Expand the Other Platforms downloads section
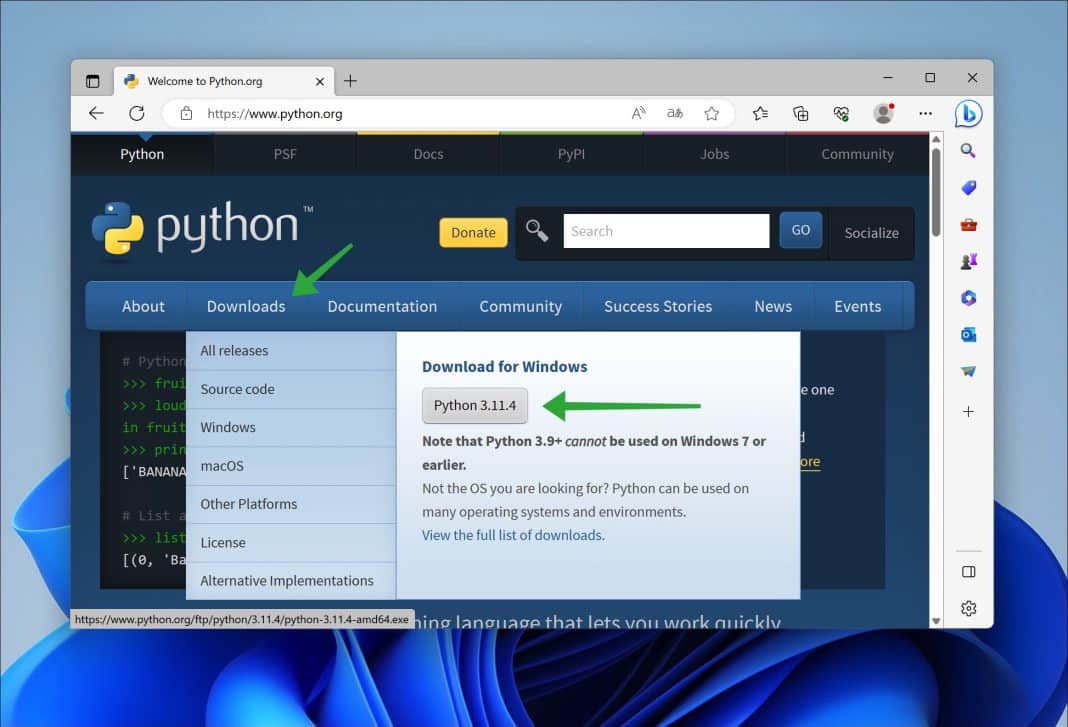 [x=249, y=504]
